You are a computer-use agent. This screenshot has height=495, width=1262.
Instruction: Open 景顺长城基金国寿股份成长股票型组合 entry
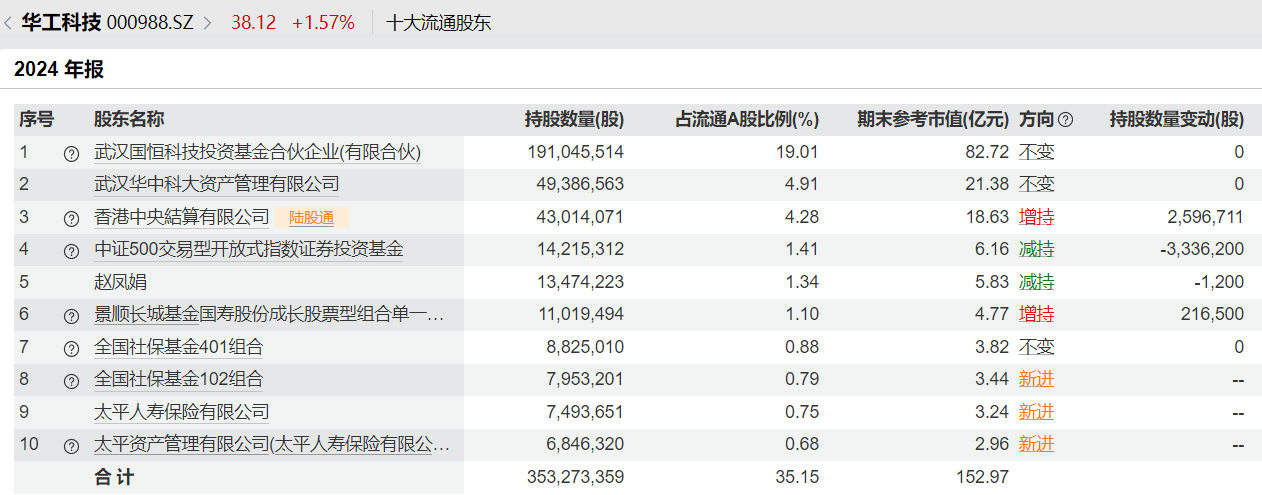[x=269, y=314]
